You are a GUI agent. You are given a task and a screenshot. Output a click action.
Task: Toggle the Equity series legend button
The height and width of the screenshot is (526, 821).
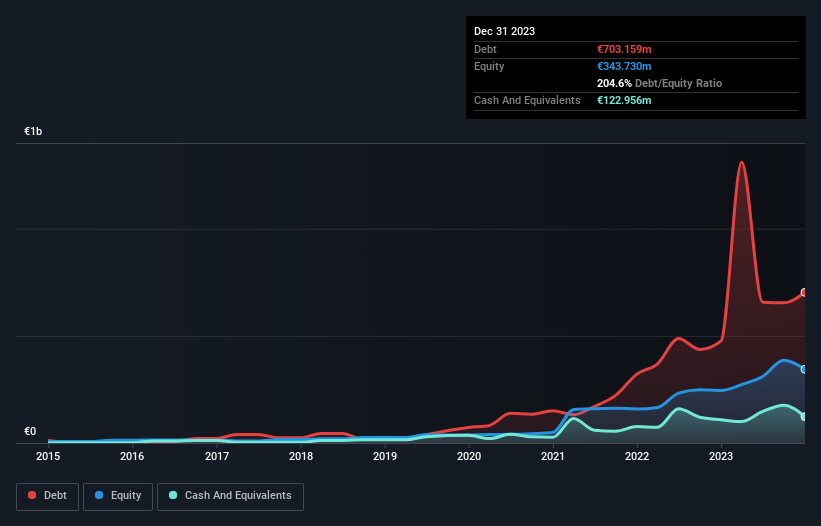pyautogui.click(x=118, y=496)
